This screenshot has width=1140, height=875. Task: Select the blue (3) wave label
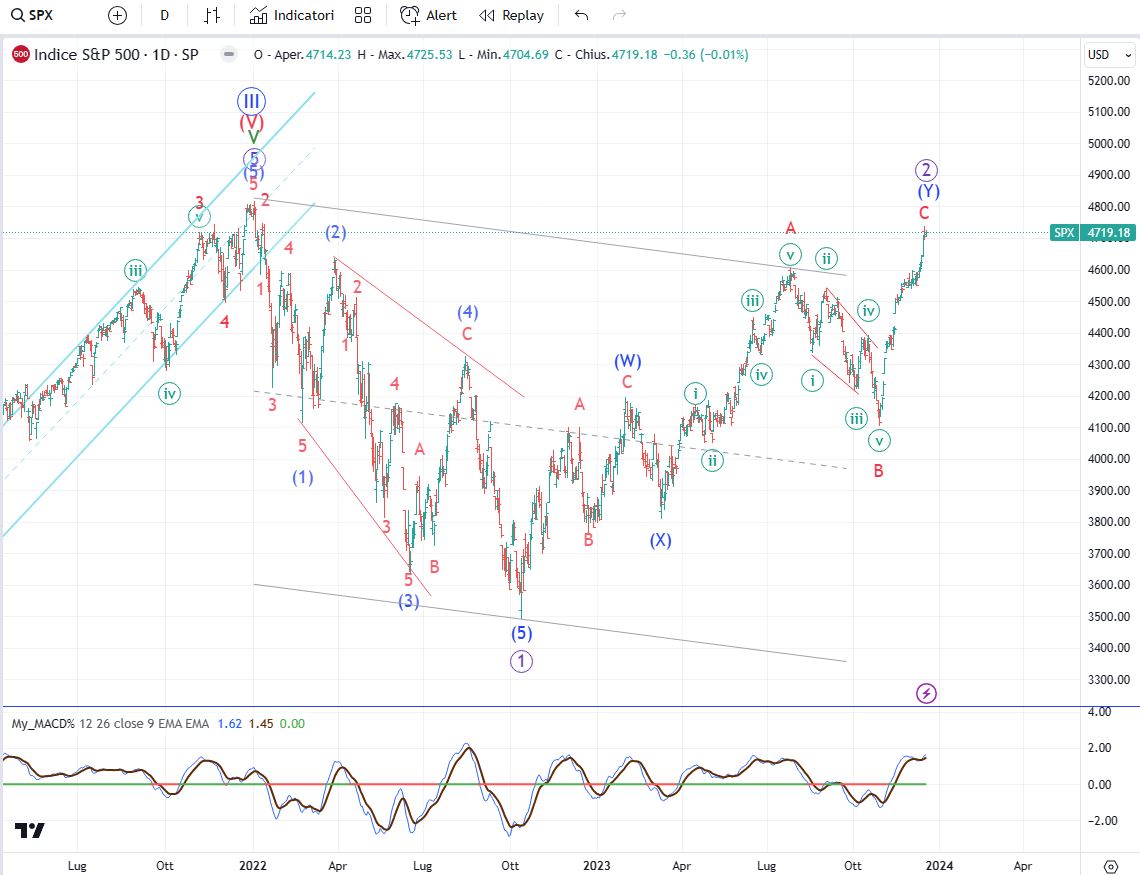(409, 601)
